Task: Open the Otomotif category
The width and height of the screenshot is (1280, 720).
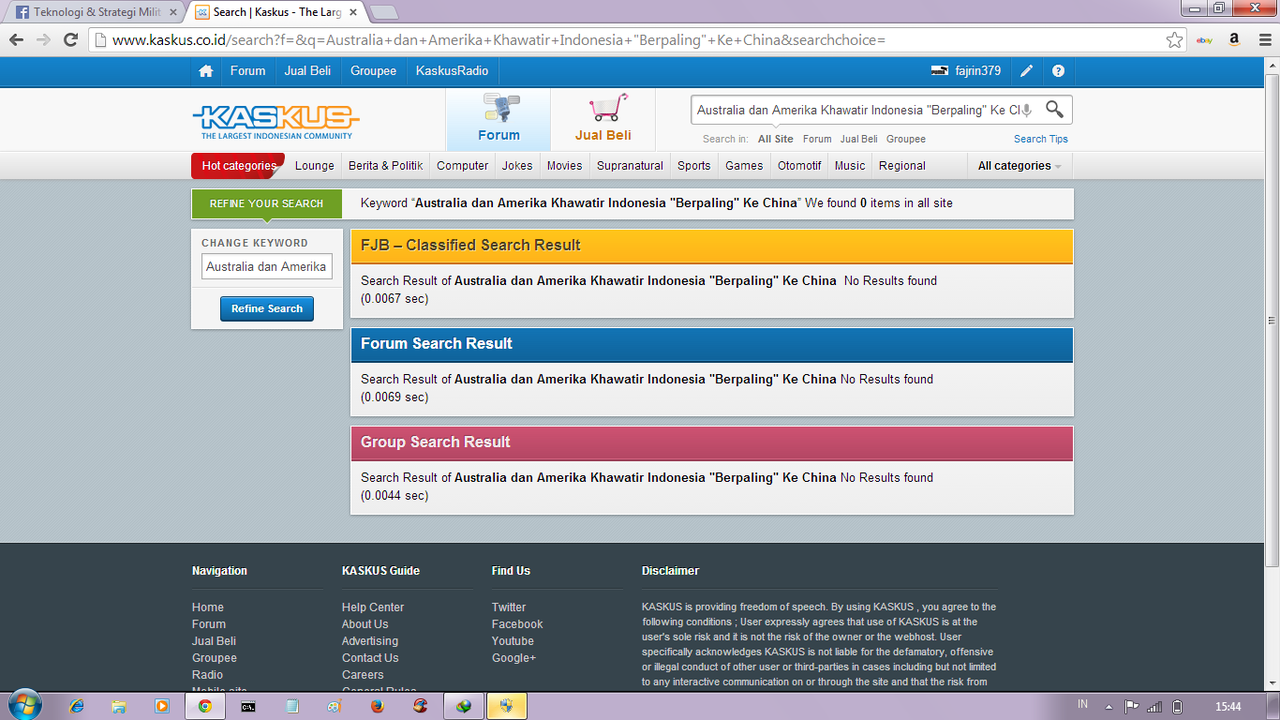Action: click(800, 166)
